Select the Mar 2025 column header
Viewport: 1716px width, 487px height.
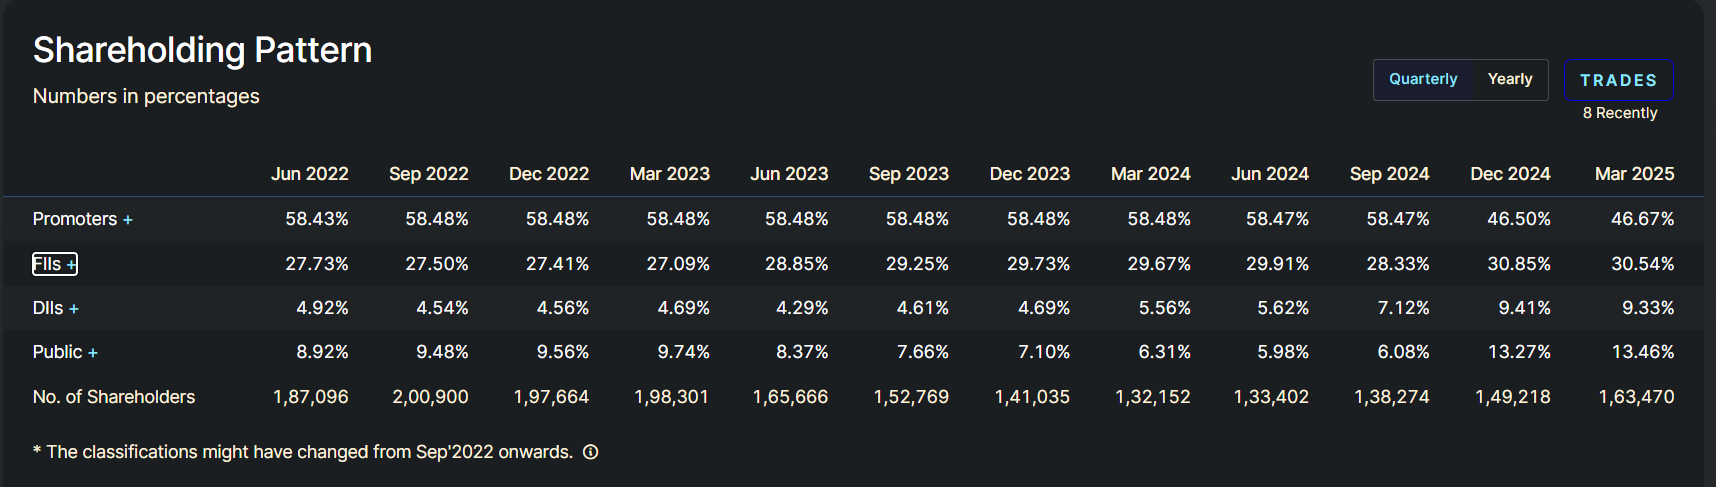tap(1634, 174)
